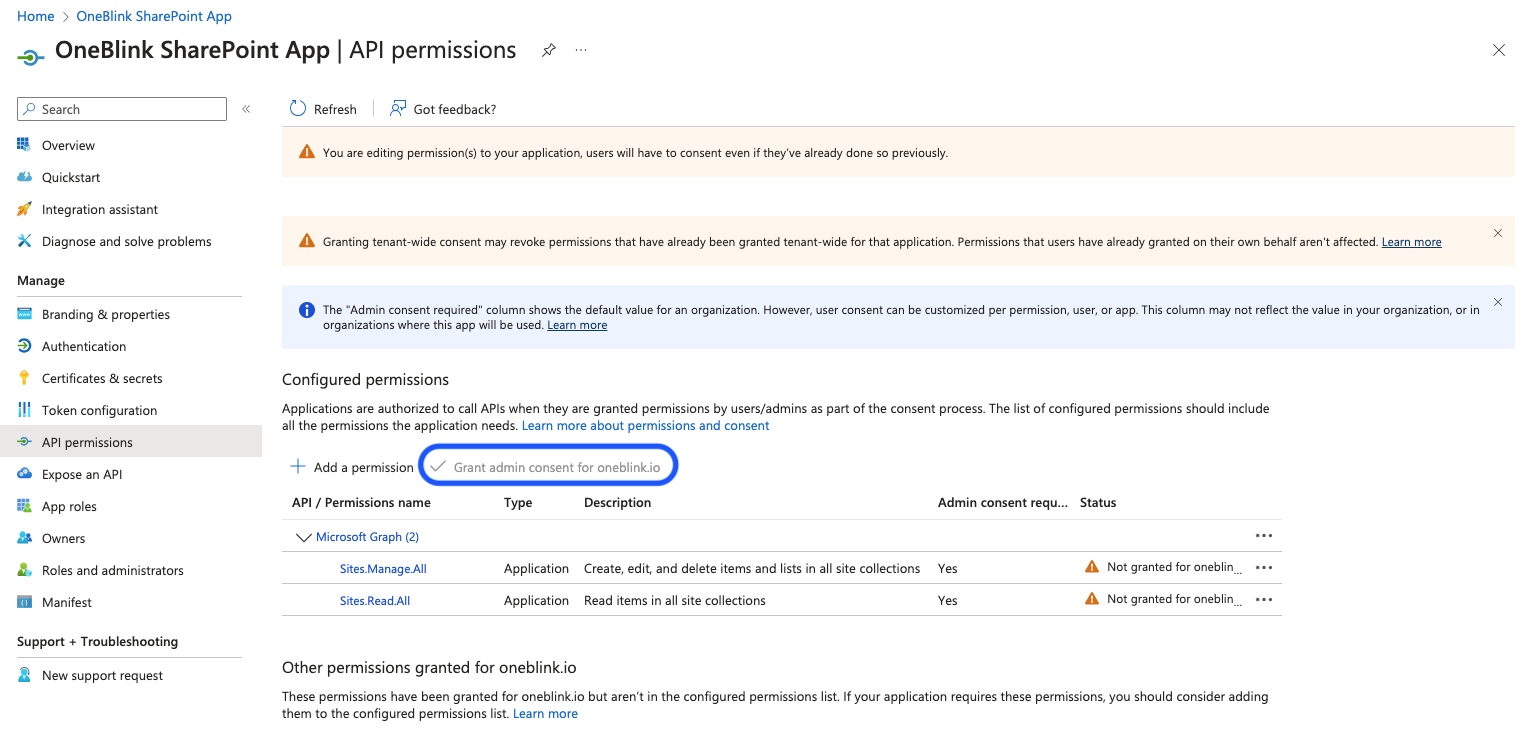Open API permissions in the Manage menu
Image resolution: width=1531 pixels, height=744 pixels.
pos(131,442)
